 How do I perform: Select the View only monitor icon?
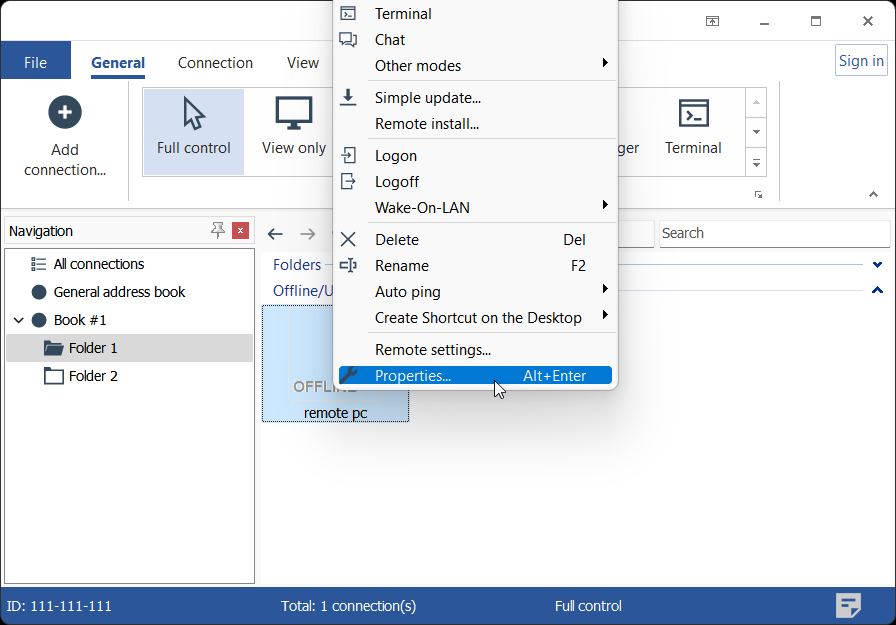tap(293, 114)
